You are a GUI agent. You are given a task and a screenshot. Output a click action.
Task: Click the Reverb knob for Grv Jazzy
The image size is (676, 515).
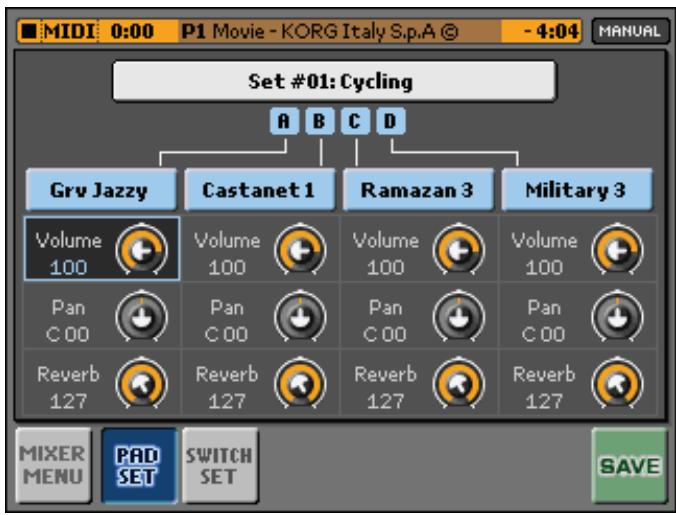[x=142, y=383]
